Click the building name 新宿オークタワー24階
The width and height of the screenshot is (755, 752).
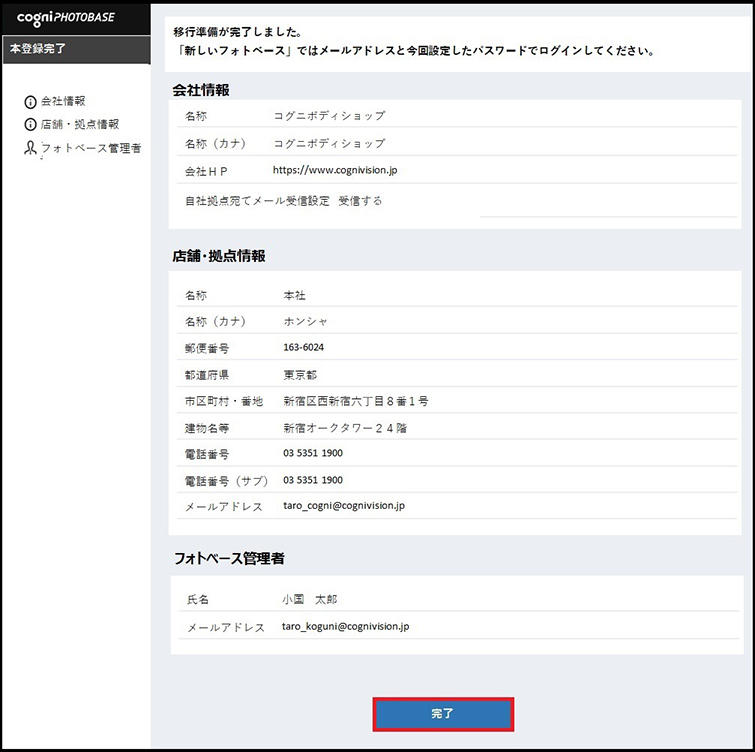point(345,428)
